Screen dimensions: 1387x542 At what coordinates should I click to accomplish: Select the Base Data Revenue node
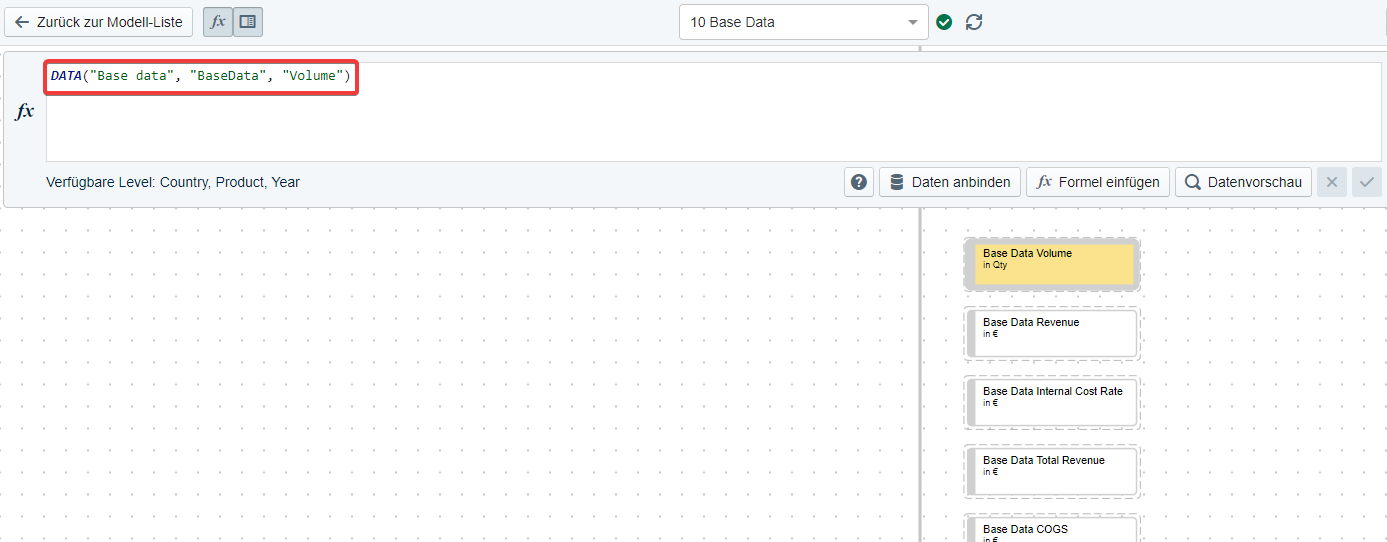click(x=1052, y=333)
